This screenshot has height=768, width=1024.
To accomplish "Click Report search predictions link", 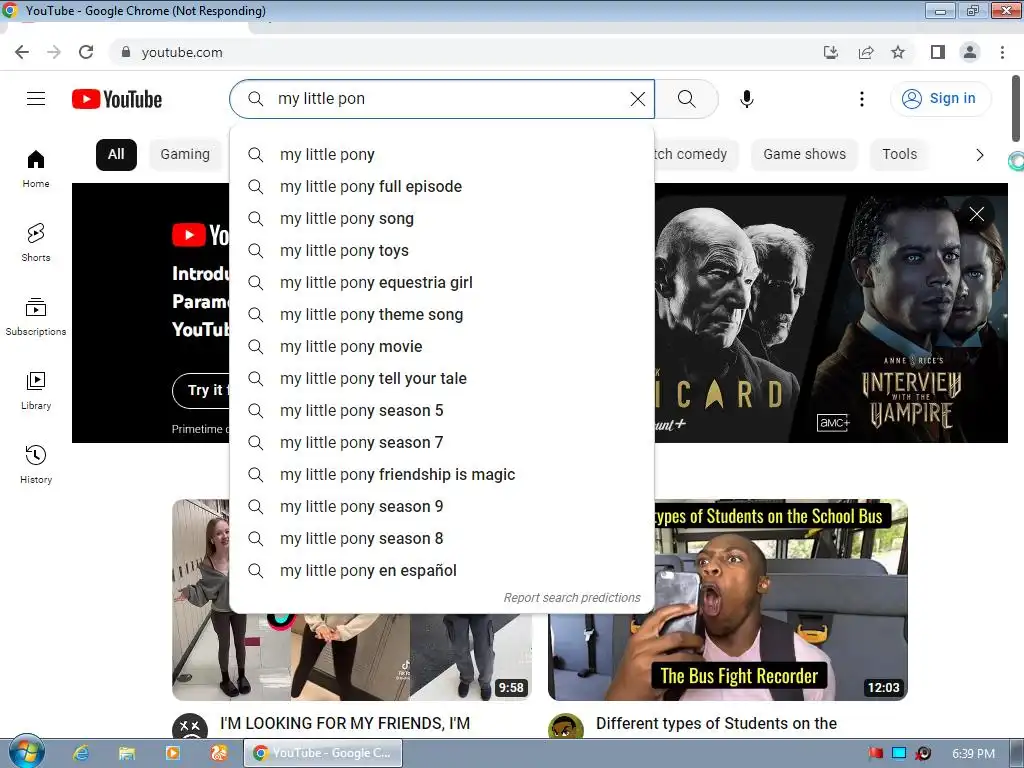I will tap(572, 598).
